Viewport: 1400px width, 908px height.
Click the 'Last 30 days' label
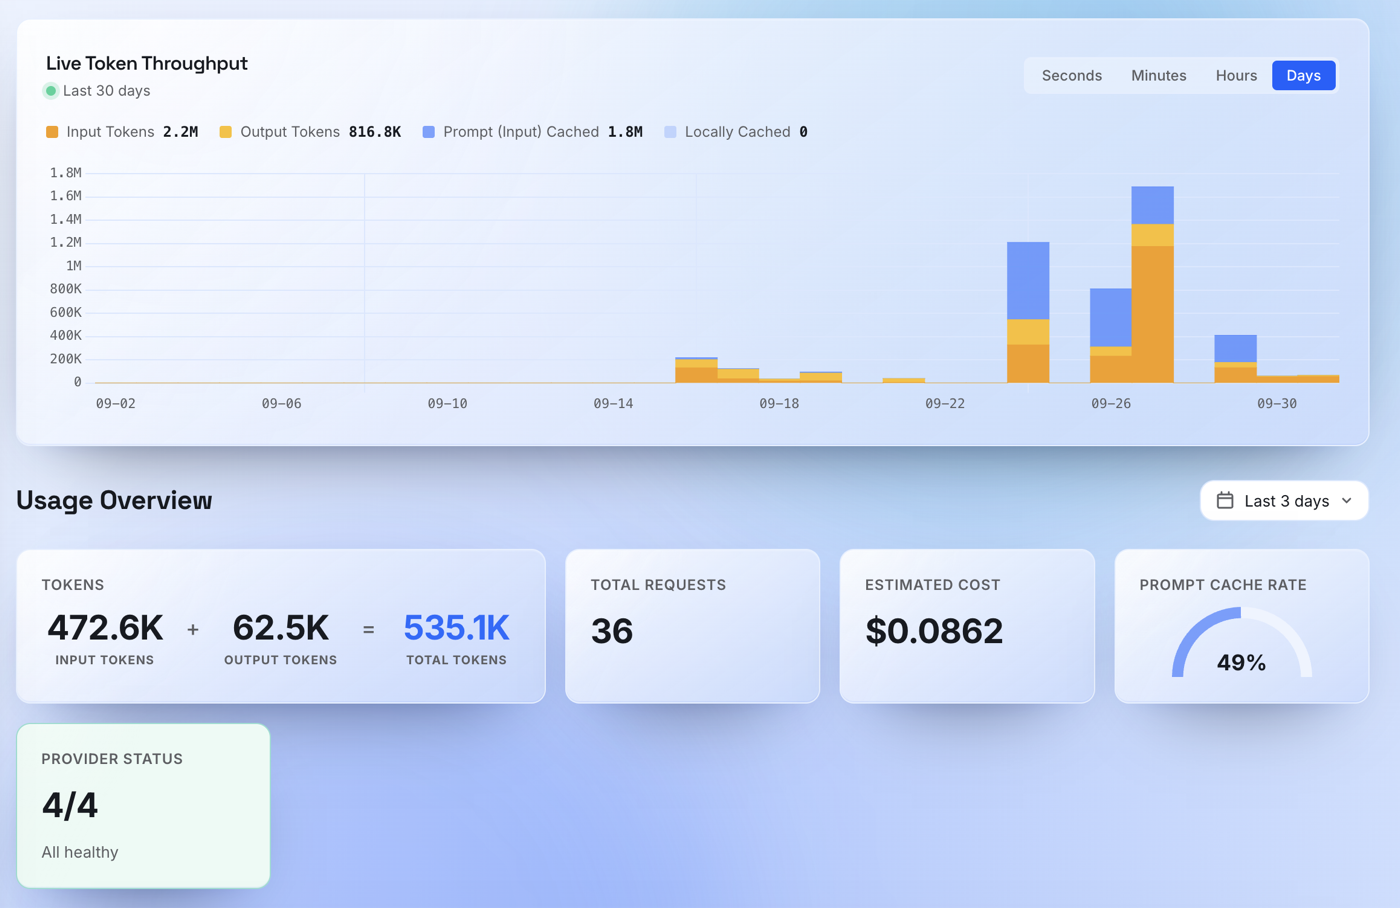(106, 91)
